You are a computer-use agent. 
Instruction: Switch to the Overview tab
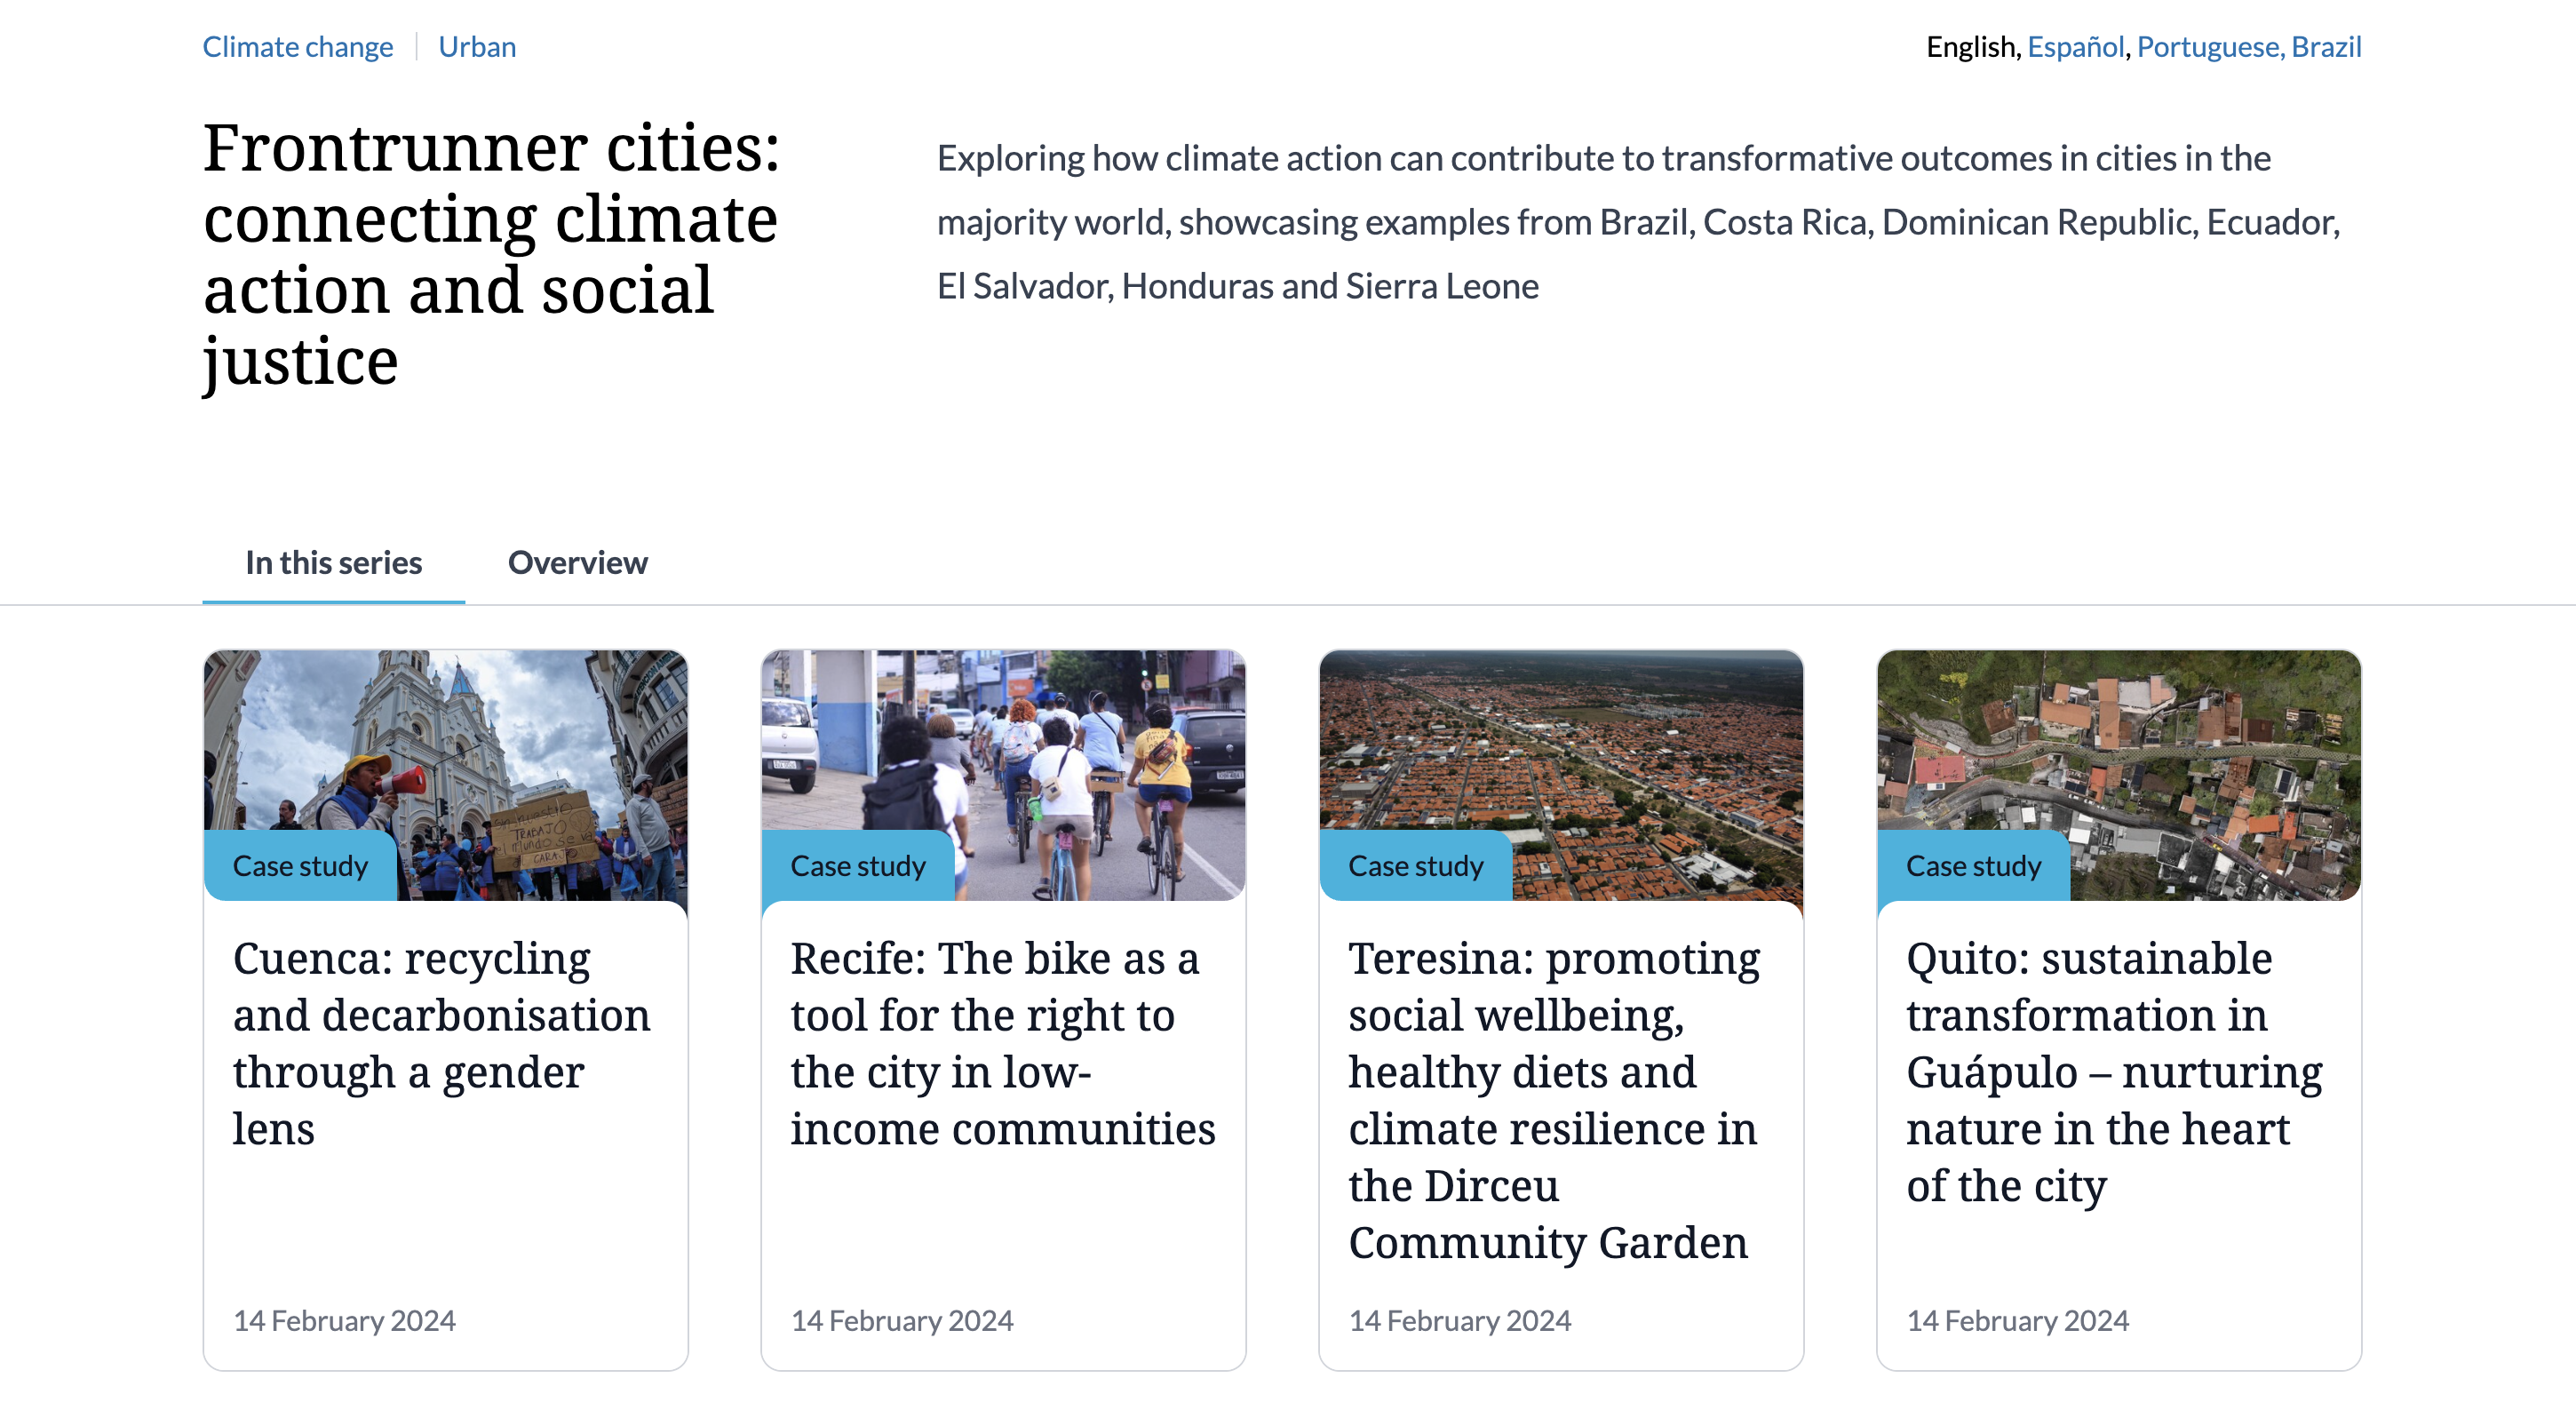[577, 563]
